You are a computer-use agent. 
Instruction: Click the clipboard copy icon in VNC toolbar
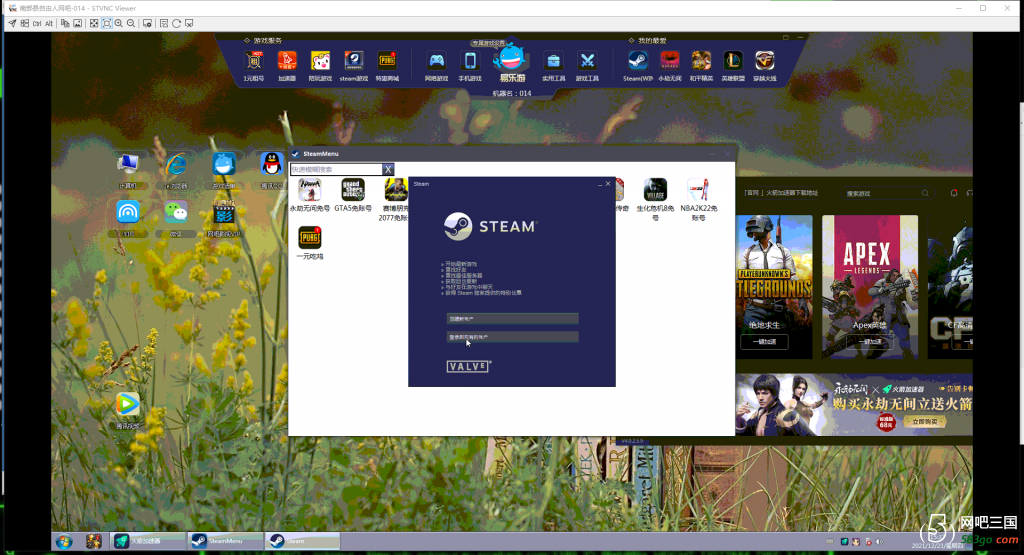coord(65,24)
